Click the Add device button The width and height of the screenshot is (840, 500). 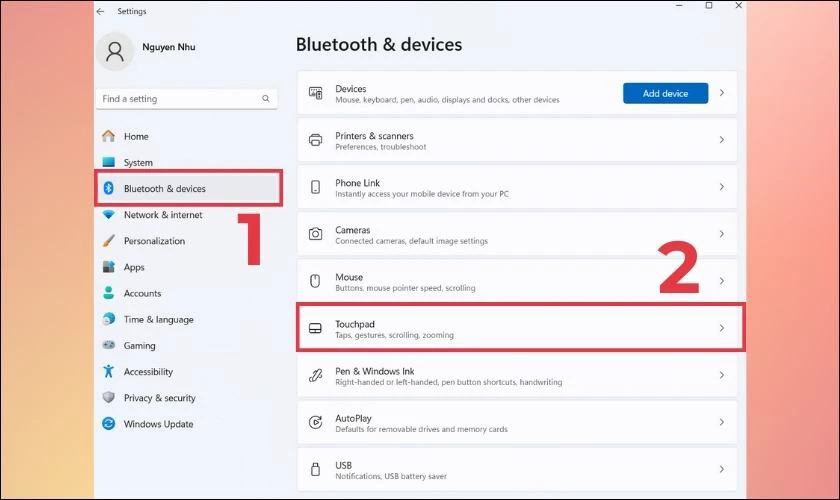point(665,93)
